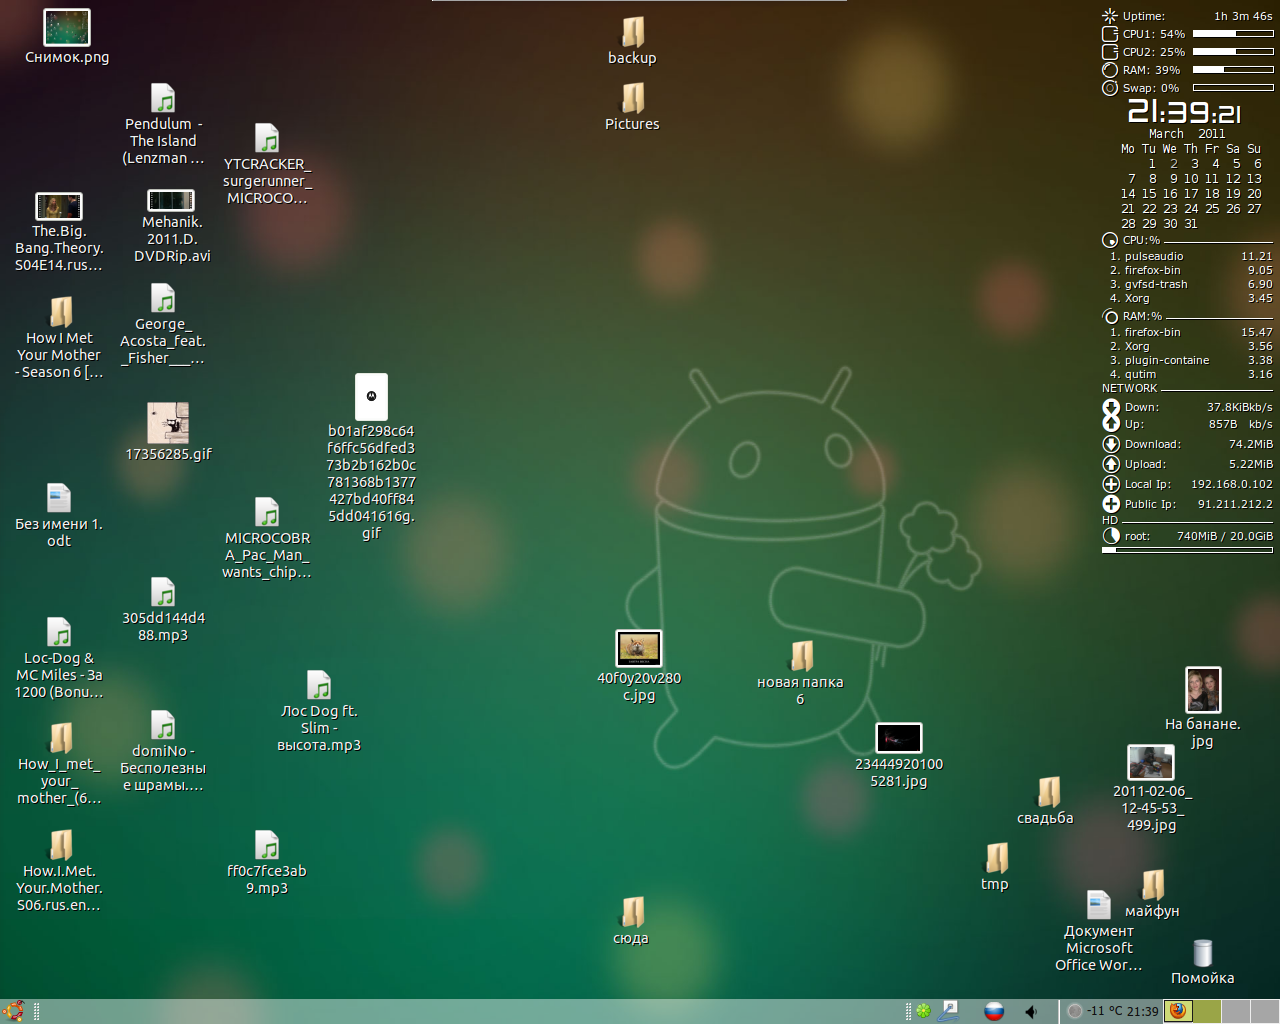Select the Снимок.png image file

[67, 37]
